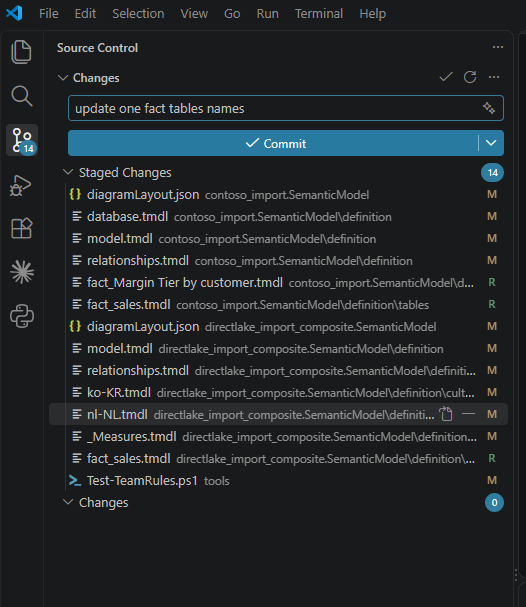Viewport: 526px width, 607px height.
Task: Collapse the Staged Changes group
Action: pyautogui.click(x=68, y=172)
